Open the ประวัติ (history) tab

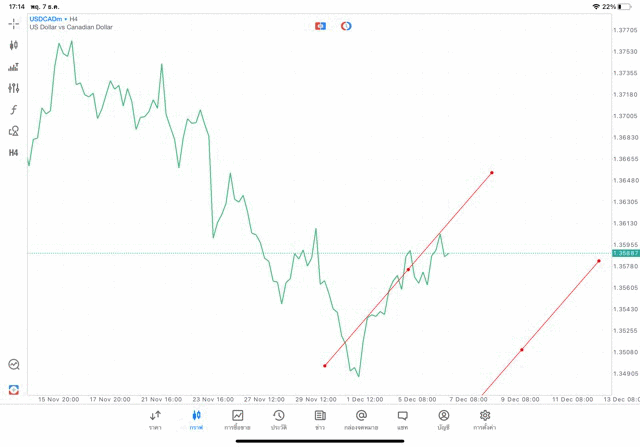[x=279, y=419]
